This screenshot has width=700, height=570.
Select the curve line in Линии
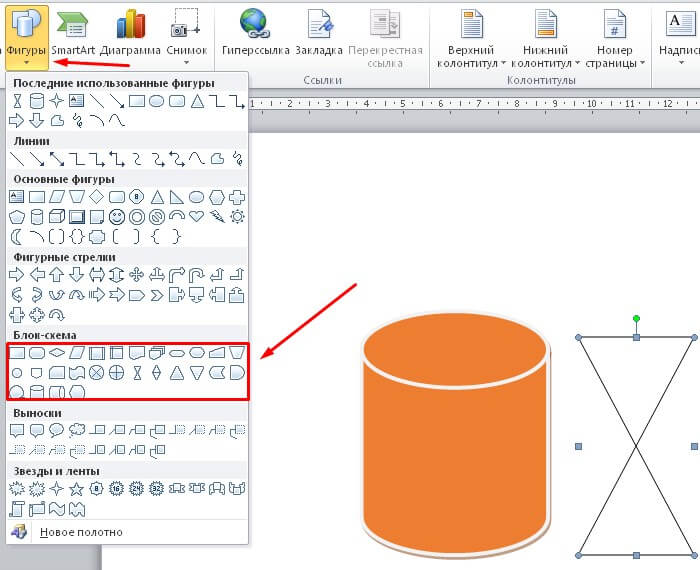pyautogui.click(x=197, y=158)
